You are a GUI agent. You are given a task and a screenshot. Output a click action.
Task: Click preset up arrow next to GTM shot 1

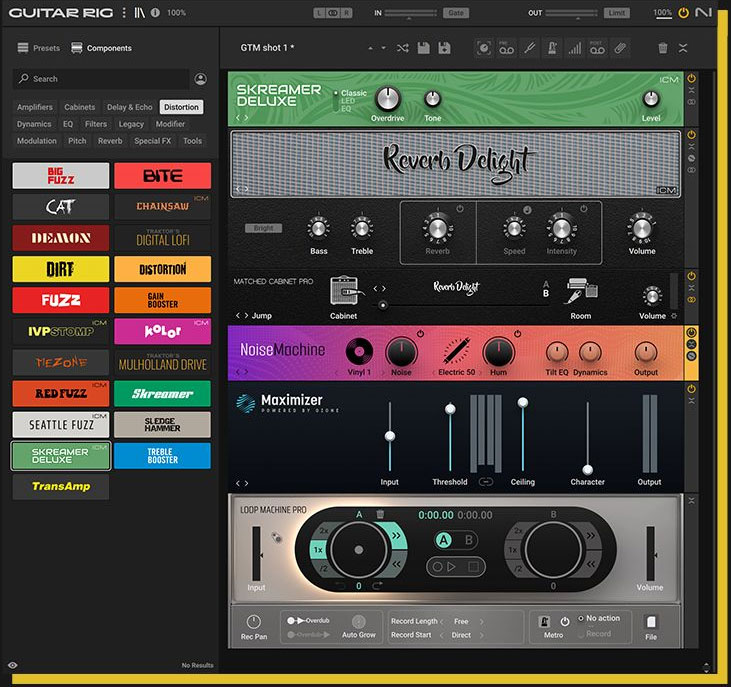370,48
